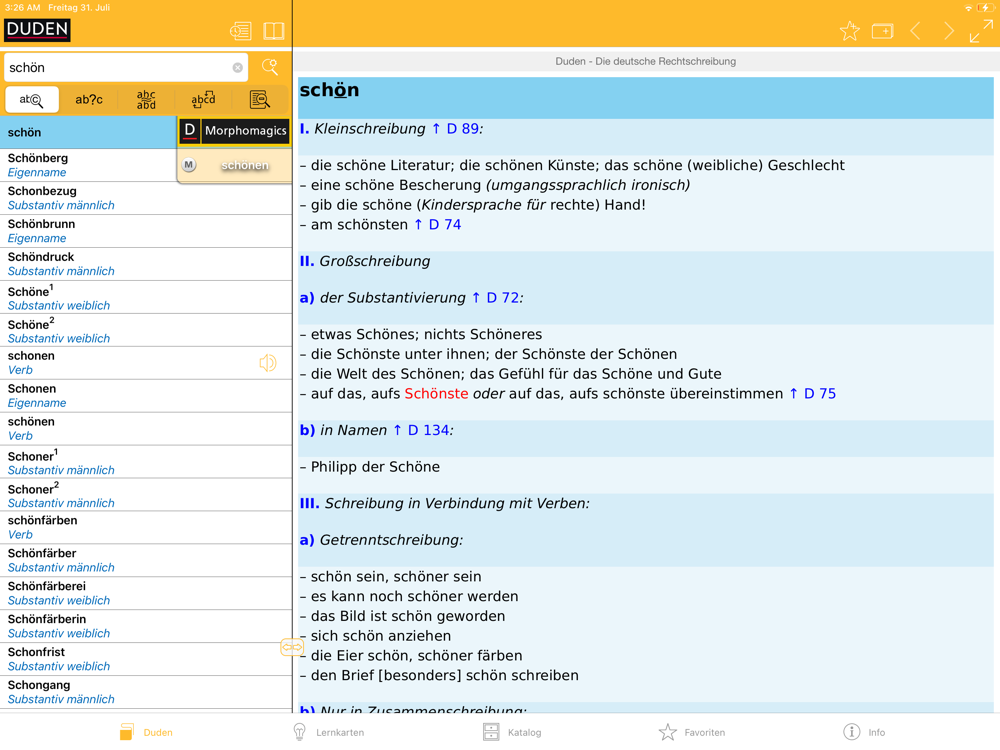This screenshot has width=1000, height=750.
Task: Open the verb entry schönen in list
Action: pyautogui.click(x=146, y=429)
